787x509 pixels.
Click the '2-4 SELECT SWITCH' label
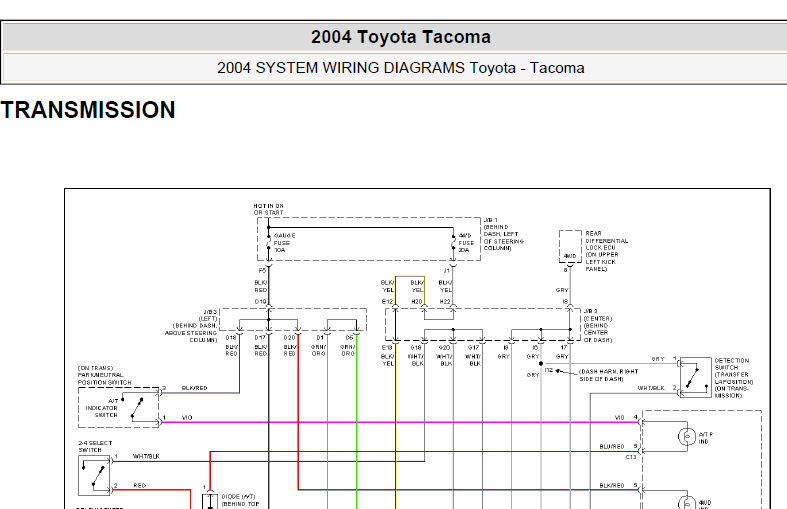point(95,446)
